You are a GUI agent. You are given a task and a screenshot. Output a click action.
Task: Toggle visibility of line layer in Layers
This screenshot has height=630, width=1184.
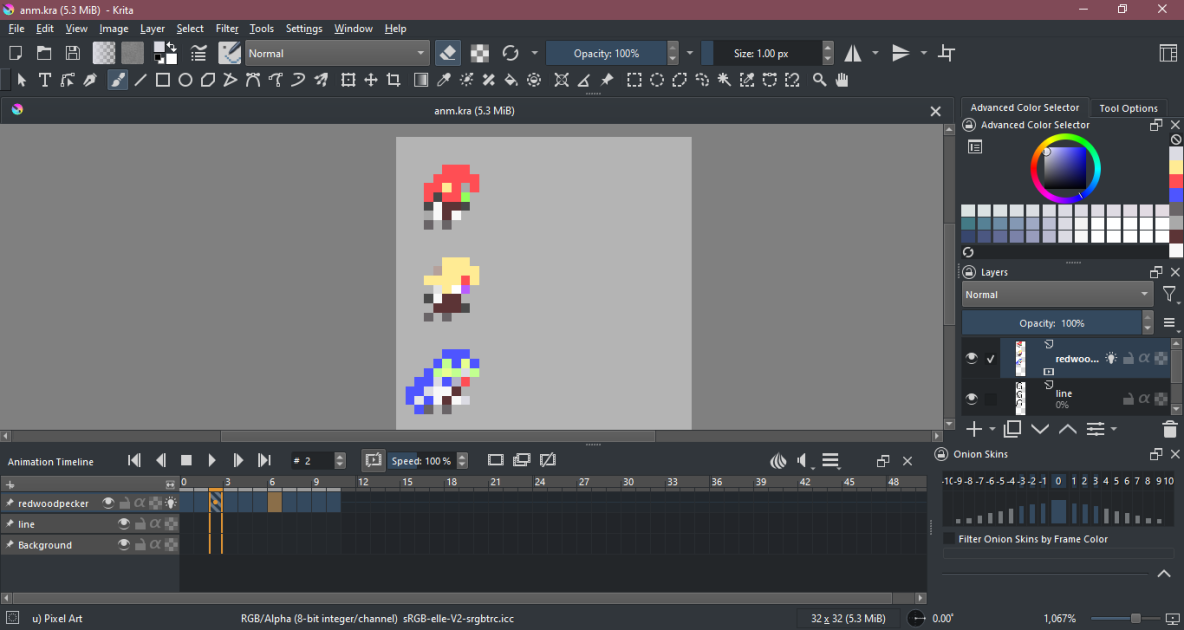972,399
